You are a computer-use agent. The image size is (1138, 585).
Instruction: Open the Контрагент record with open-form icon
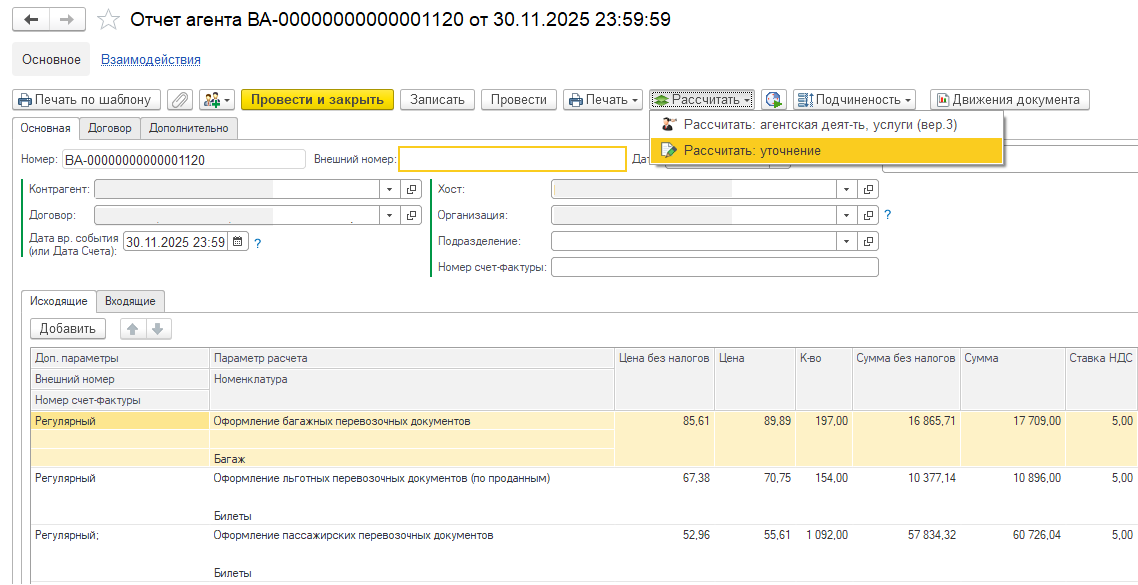[411, 189]
